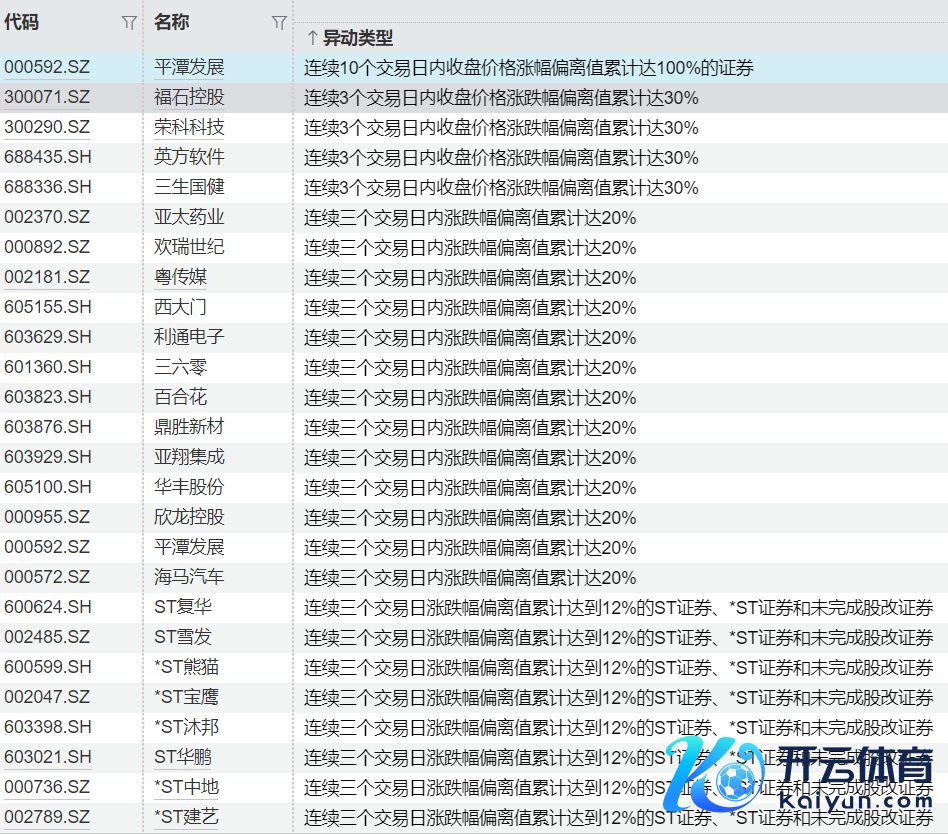Select the 100% deviation type cell in first row
This screenshot has width=948, height=834.
[x=528, y=68]
